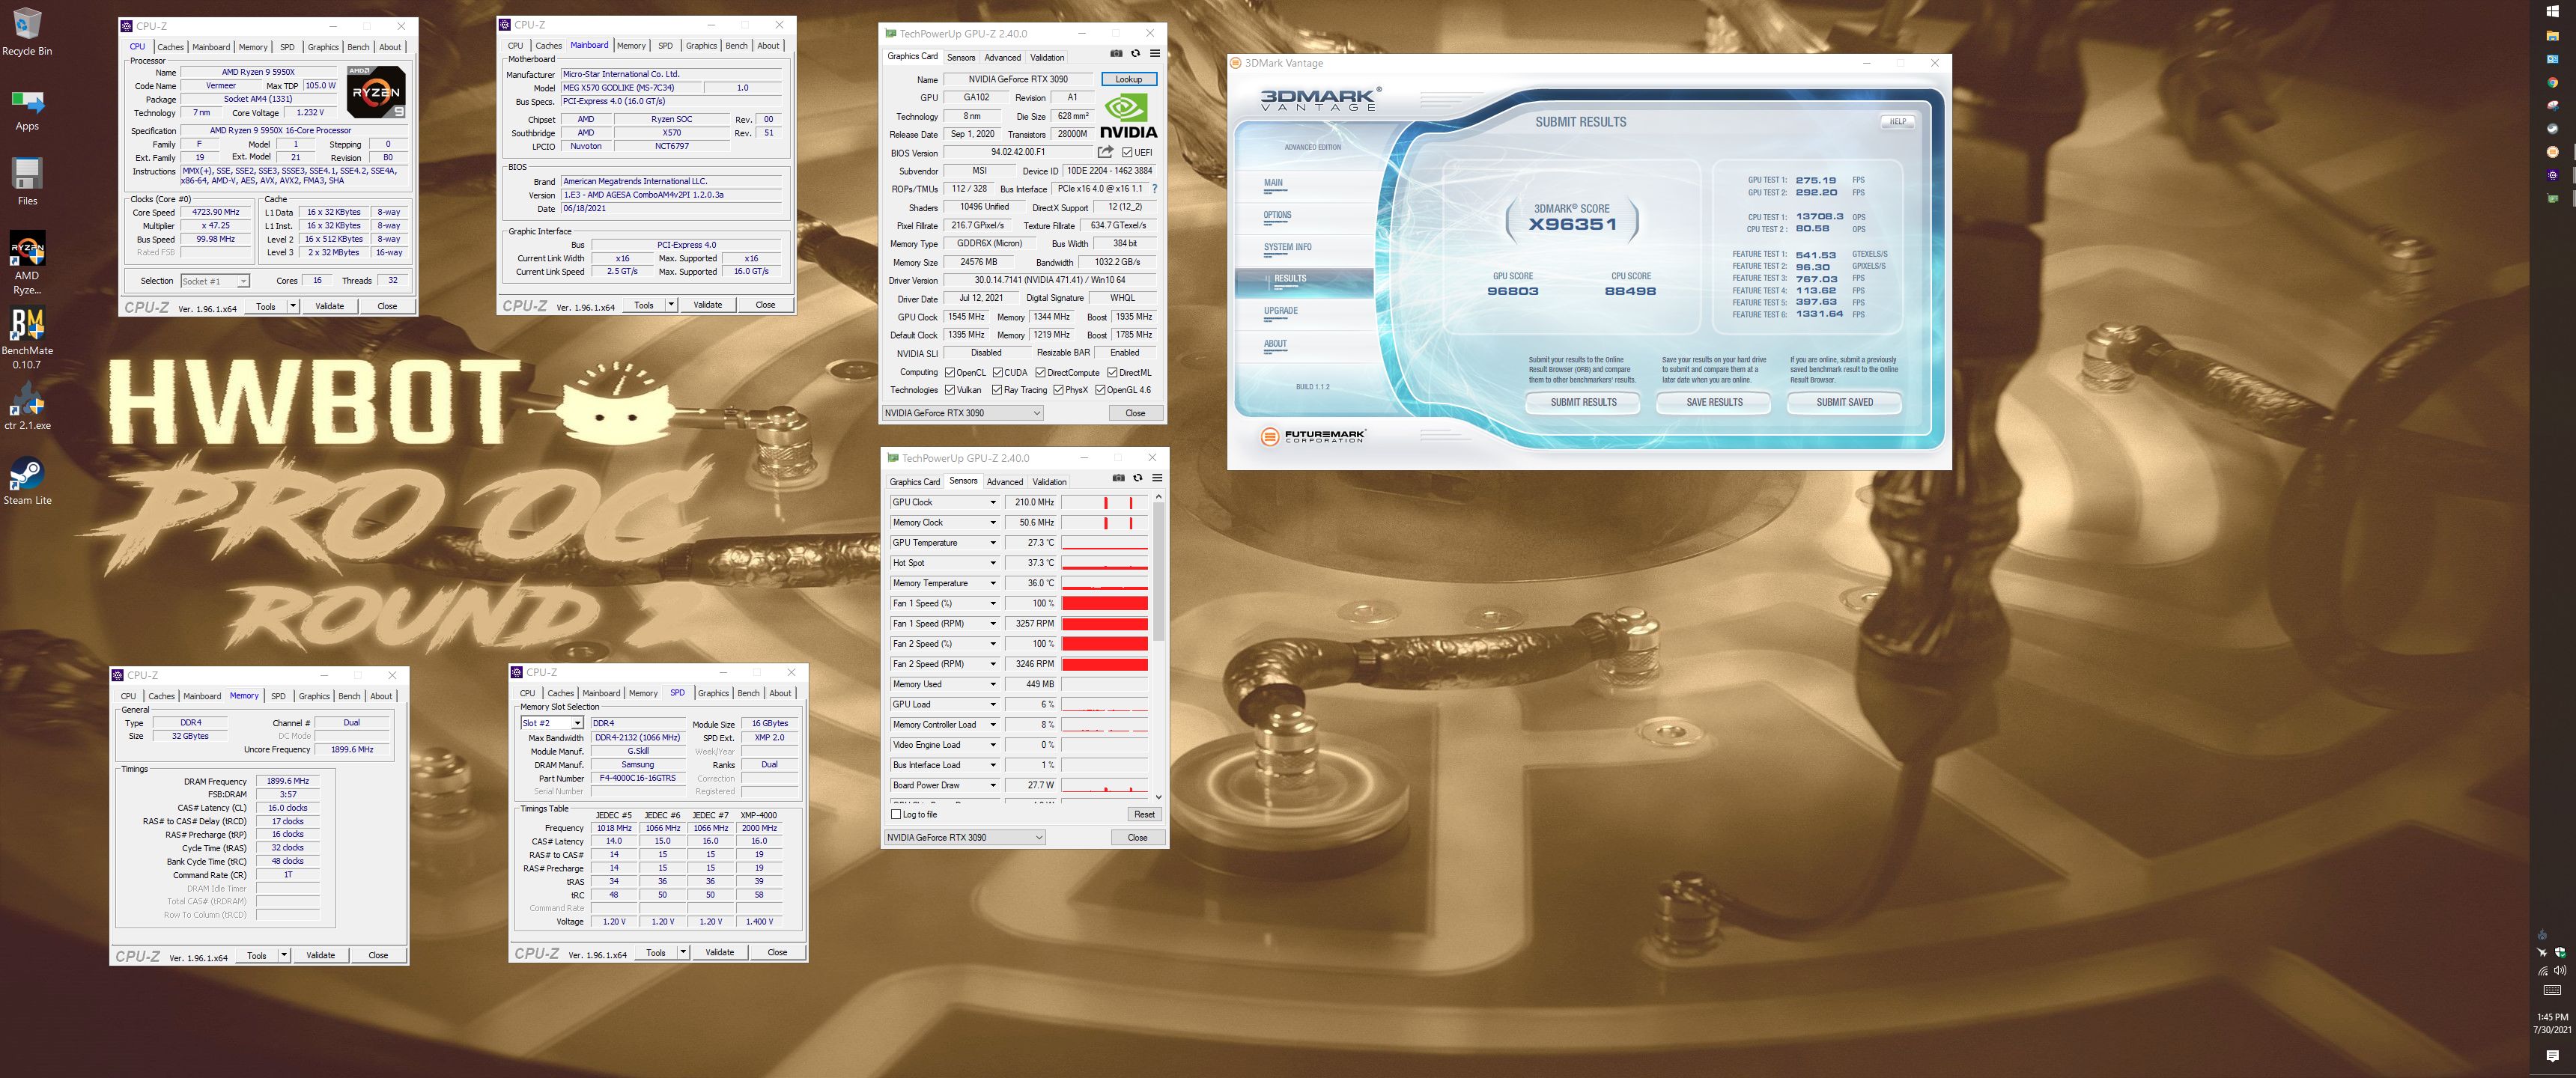Open the notification center icon on the taskbar
The height and width of the screenshot is (1078, 2576).
tap(2553, 1056)
